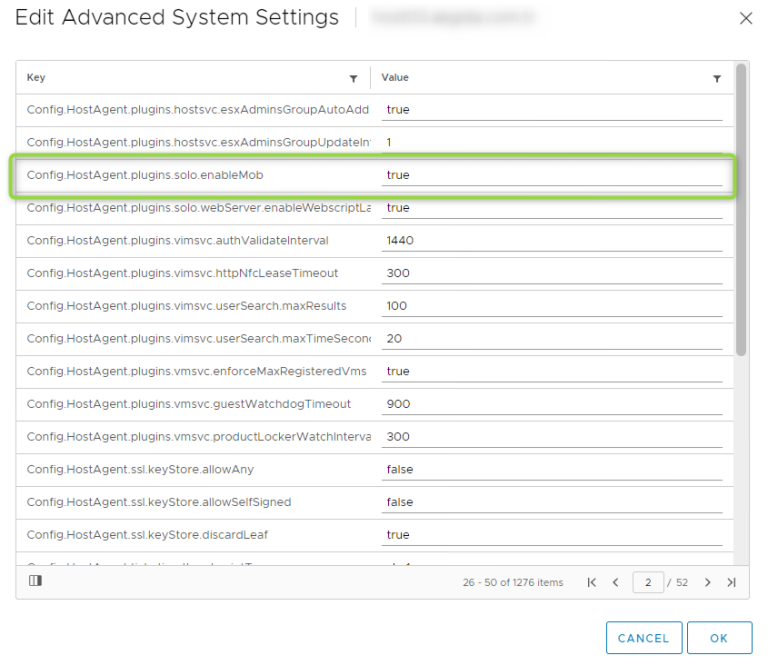Change the keyStore.allowAny value field
Viewport: 768px width, 665px height.
551,469
